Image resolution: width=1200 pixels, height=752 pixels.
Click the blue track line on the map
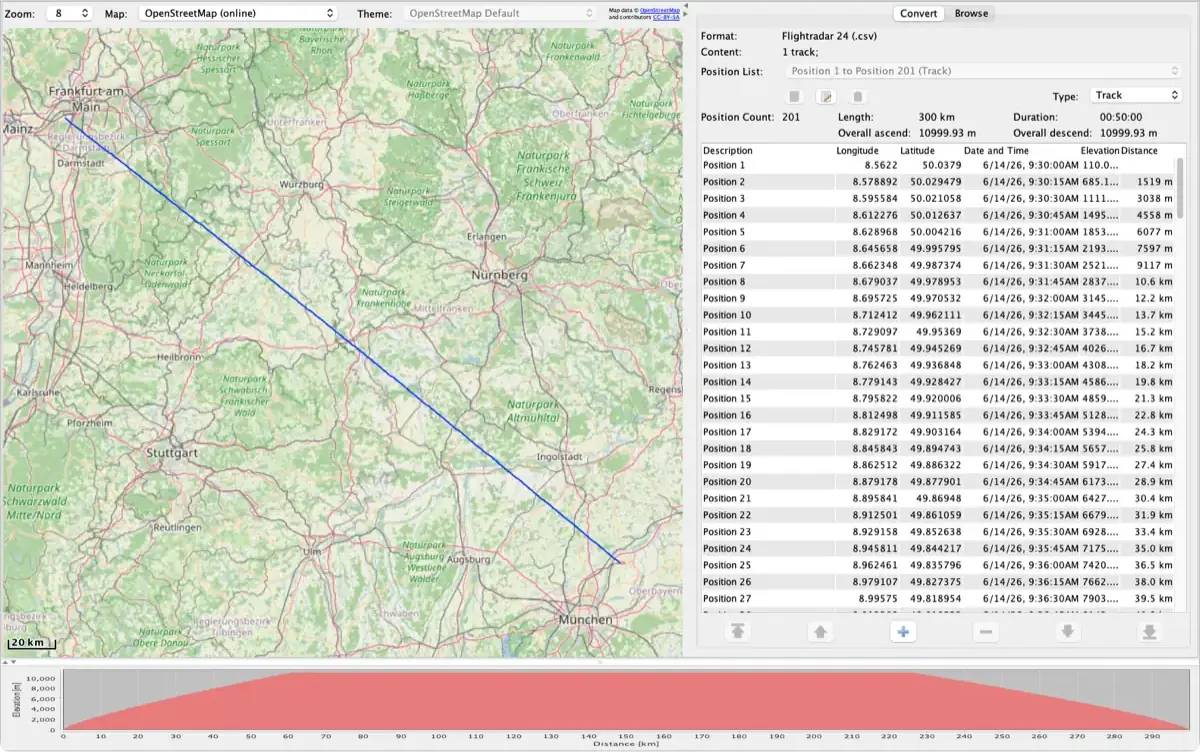pos(343,341)
